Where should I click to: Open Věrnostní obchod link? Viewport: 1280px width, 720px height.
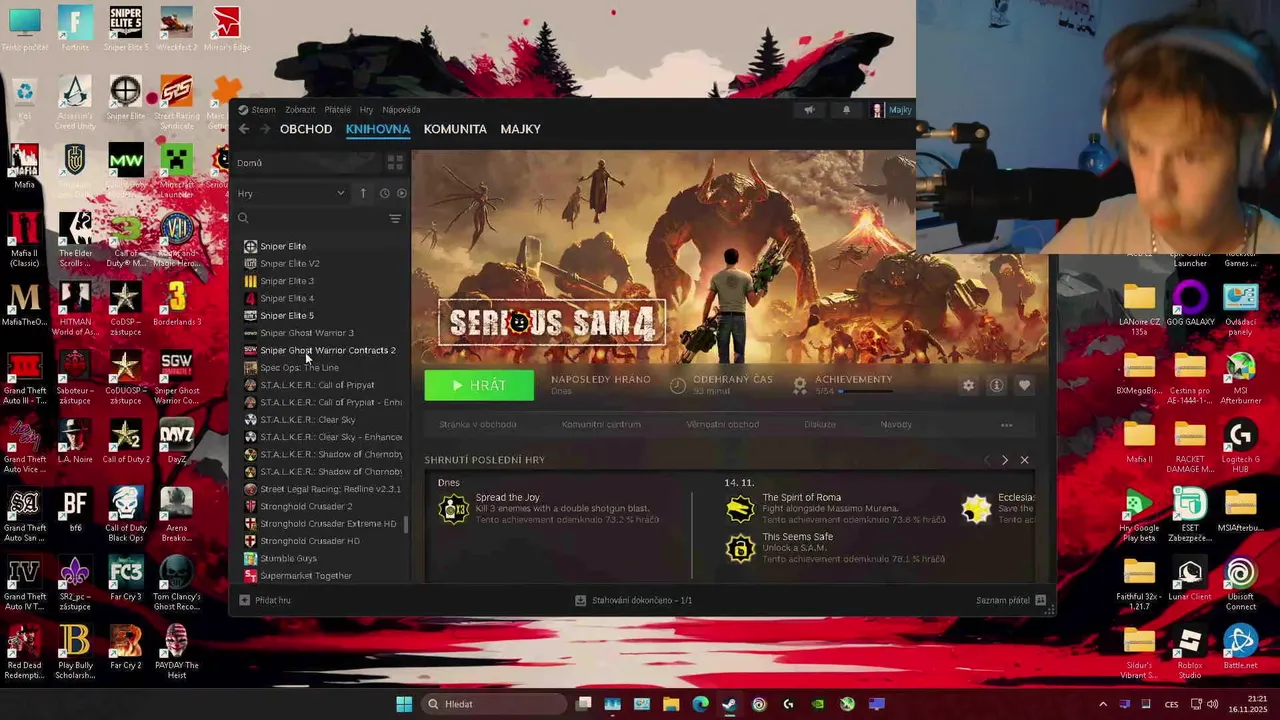[x=722, y=424]
